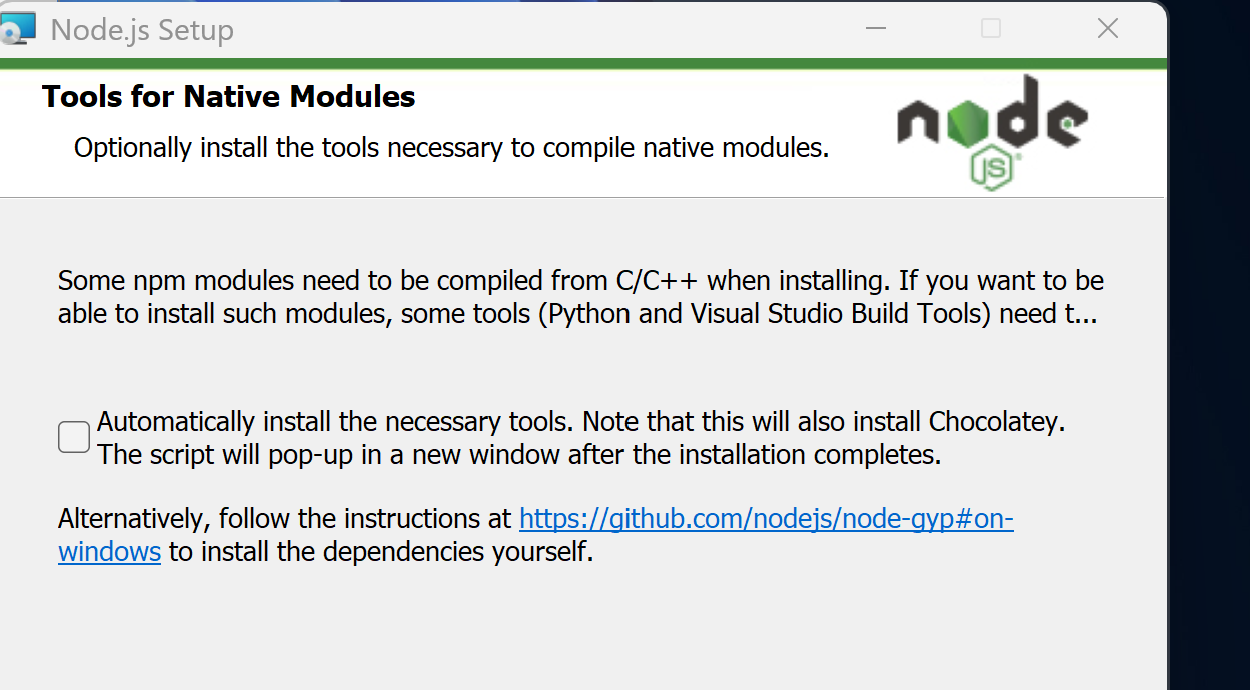
Task: Click the 'Some npm modules need to be compiled' paragraph
Action: (x=581, y=297)
